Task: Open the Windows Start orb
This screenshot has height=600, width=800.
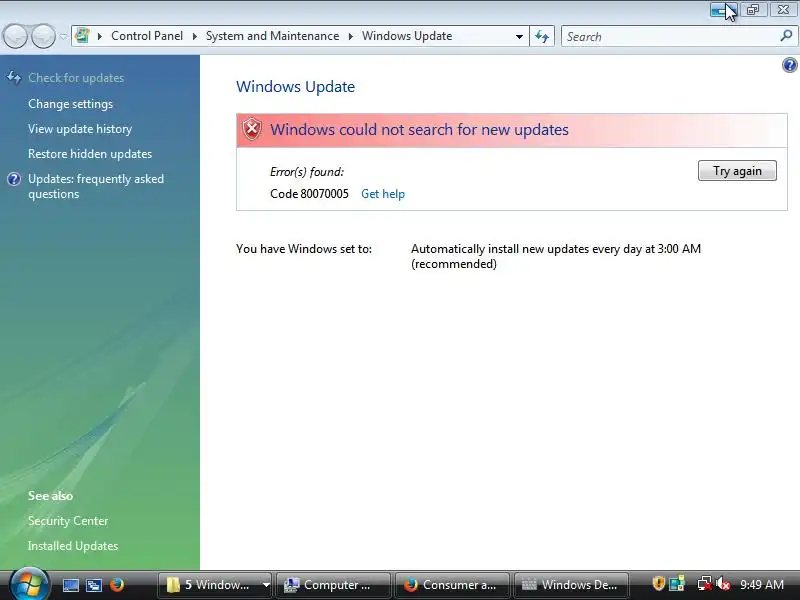Action: pos(29,584)
